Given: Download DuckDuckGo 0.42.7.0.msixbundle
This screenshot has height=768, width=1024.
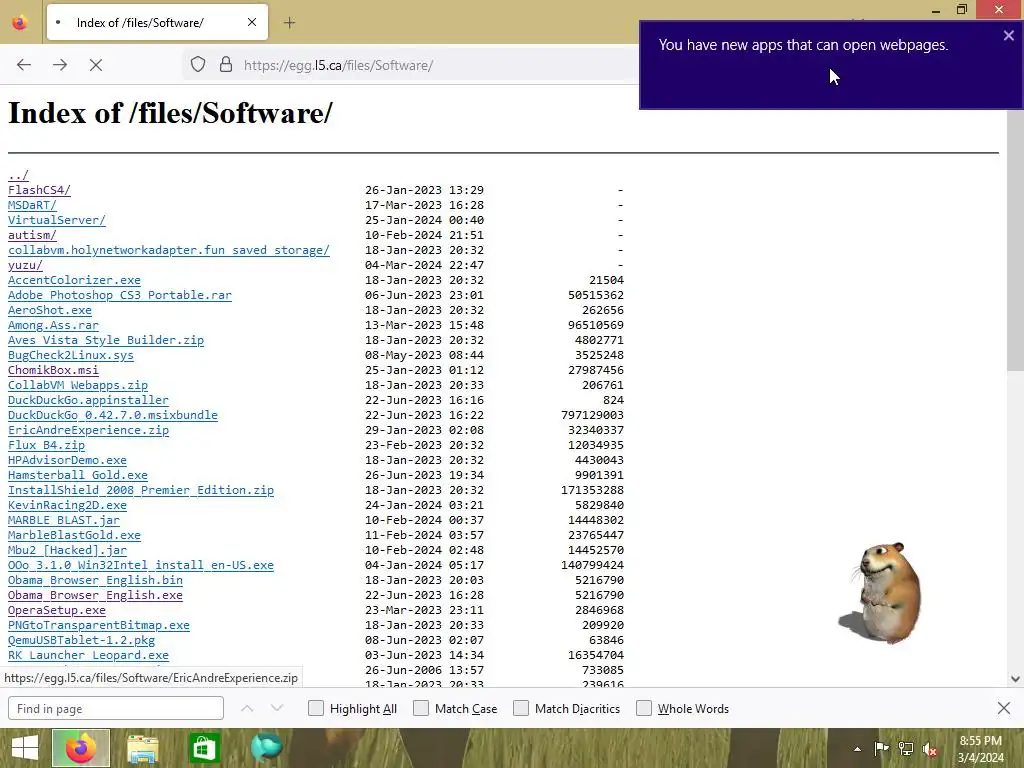Looking at the screenshot, I should click(x=113, y=415).
